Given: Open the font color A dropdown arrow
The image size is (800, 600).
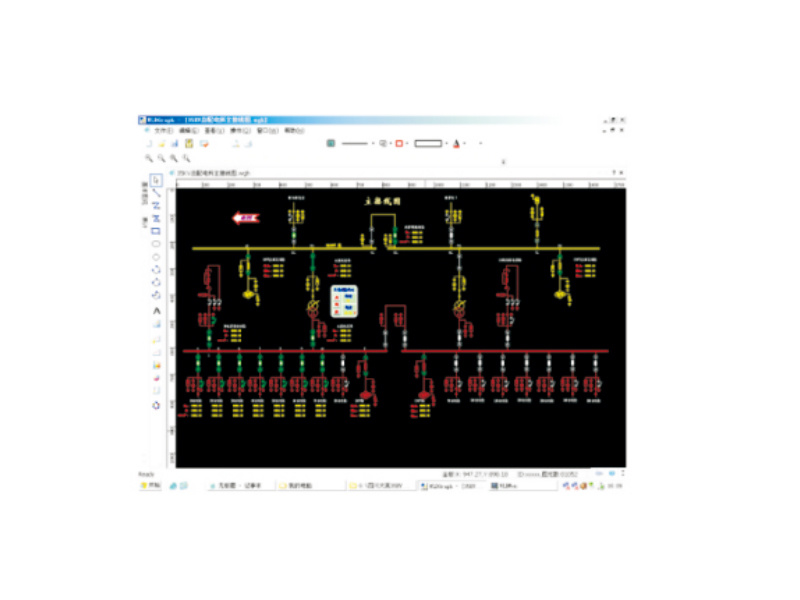Looking at the screenshot, I should click(465, 143).
